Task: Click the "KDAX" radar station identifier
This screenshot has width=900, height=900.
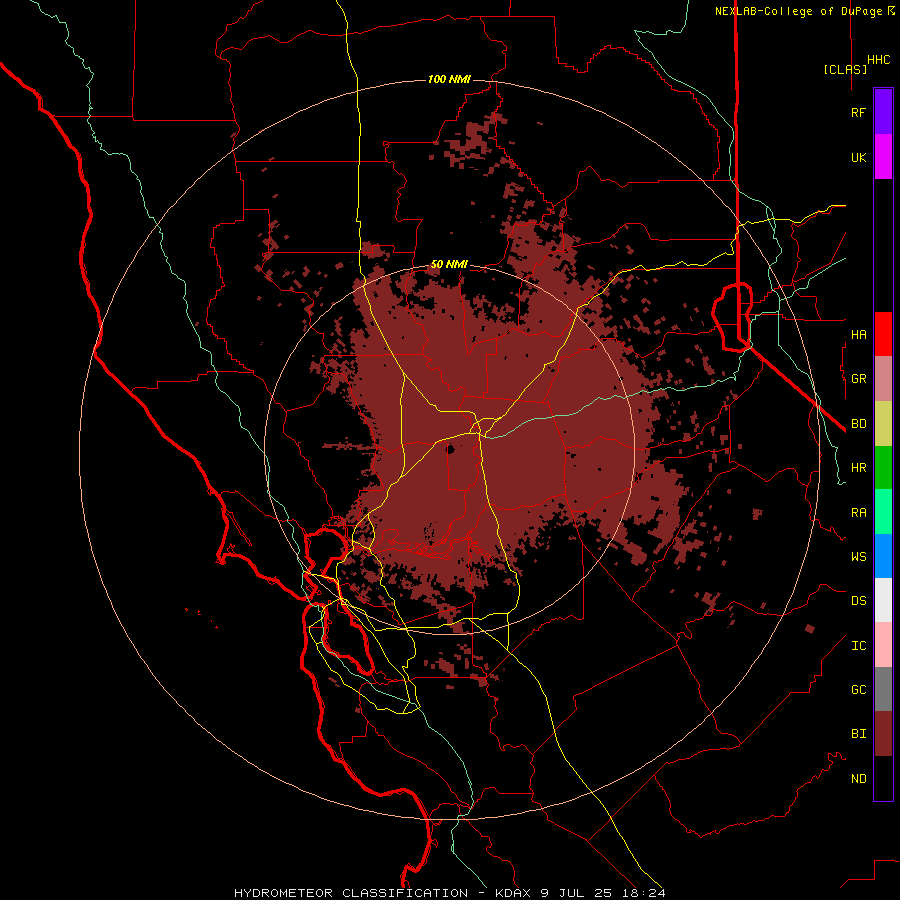Action: point(514,893)
